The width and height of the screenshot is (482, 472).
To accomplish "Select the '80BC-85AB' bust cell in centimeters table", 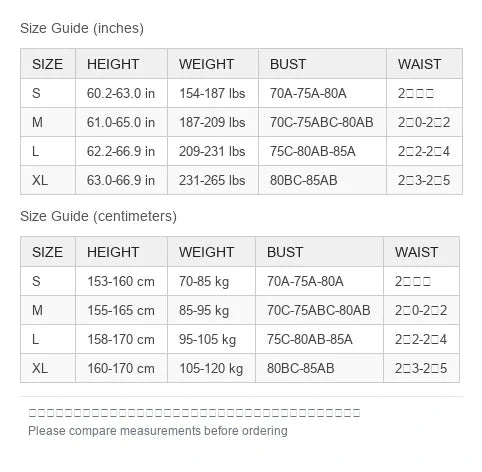I will 319,368.
